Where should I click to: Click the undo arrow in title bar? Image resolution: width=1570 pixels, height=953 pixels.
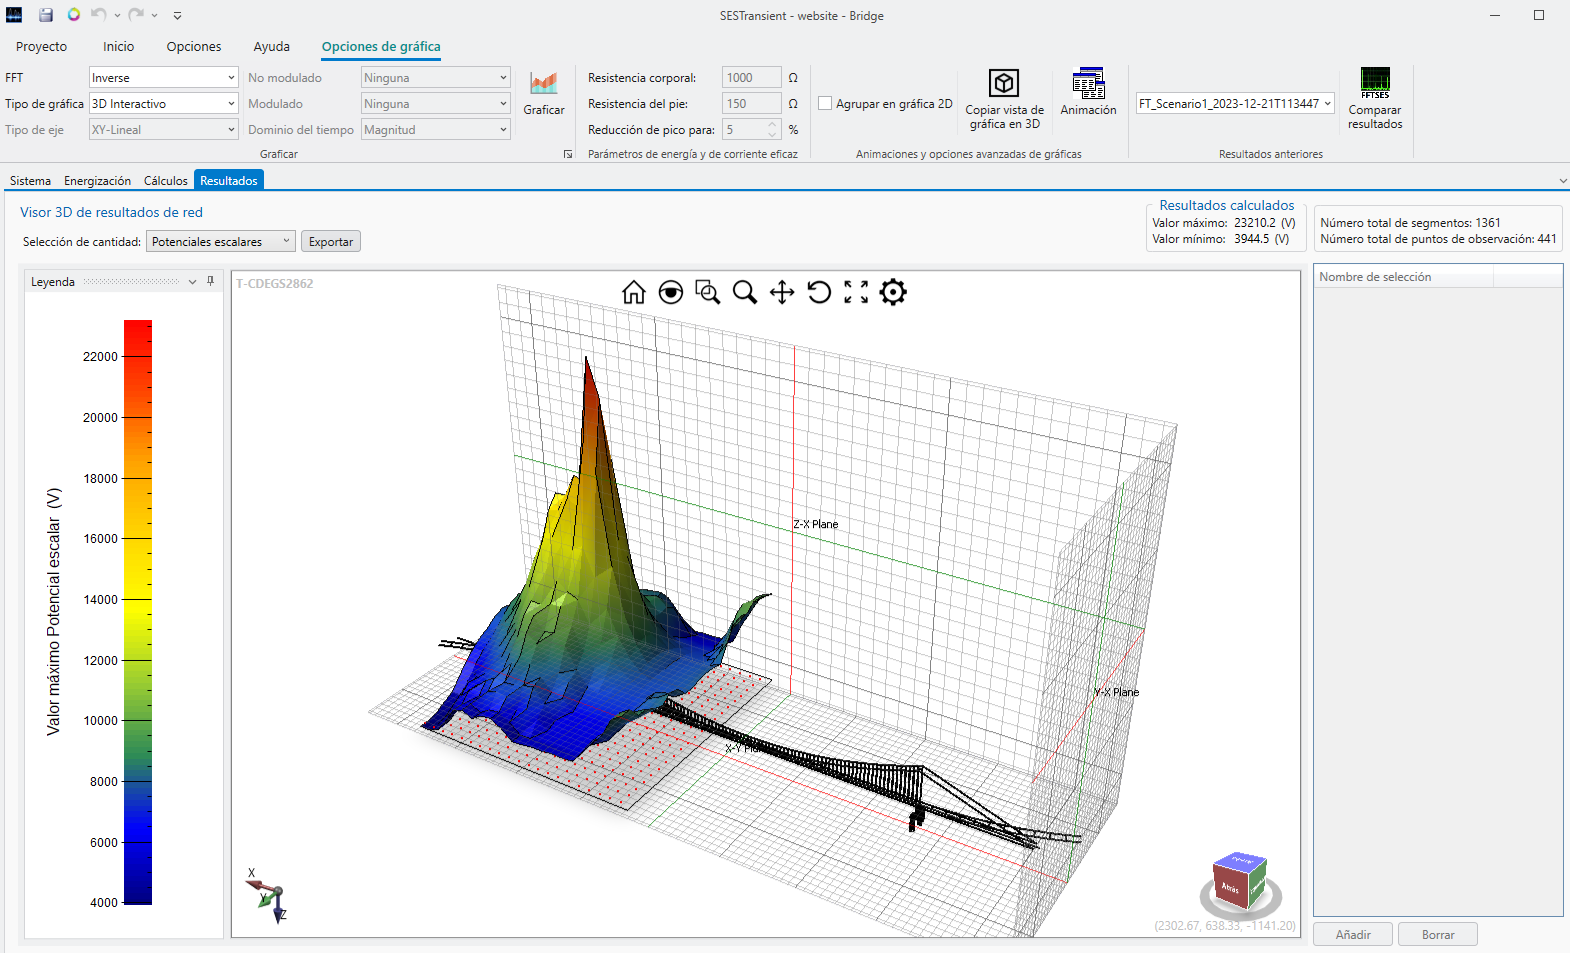98,15
